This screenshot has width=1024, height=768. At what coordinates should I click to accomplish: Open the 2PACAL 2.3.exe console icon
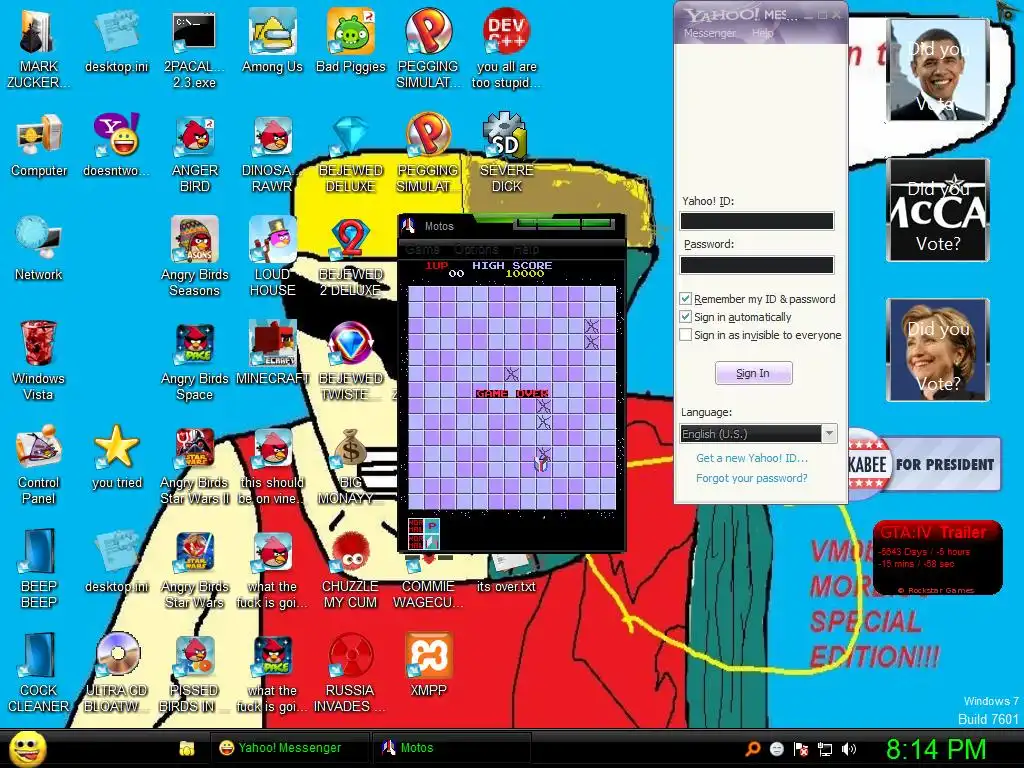pyautogui.click(x=194, y=47)
